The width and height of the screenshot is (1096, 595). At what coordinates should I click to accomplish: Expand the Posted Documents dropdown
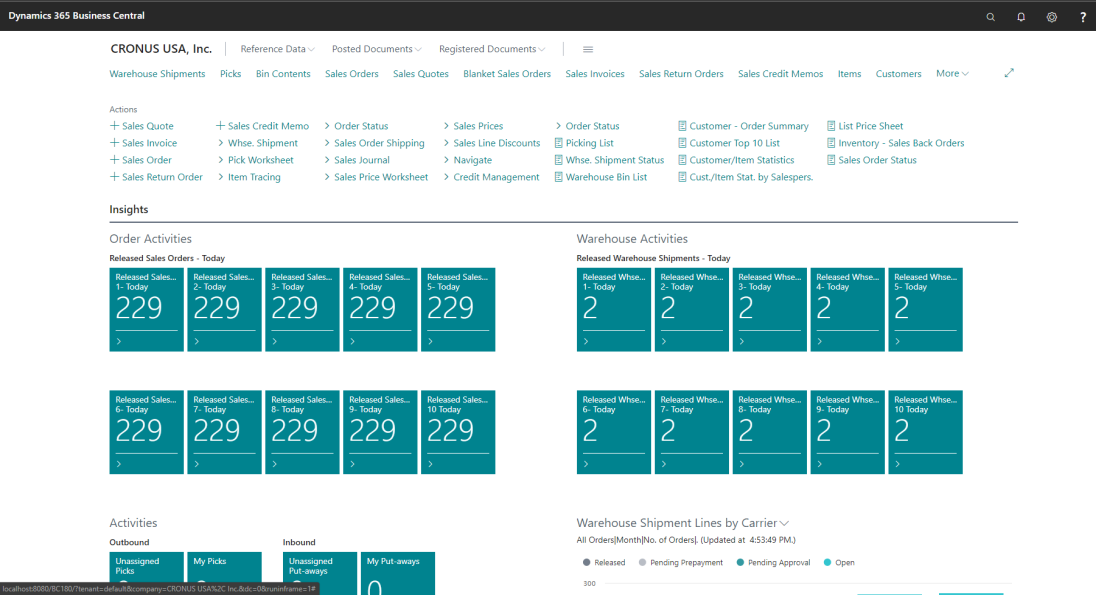click(376, 49)
